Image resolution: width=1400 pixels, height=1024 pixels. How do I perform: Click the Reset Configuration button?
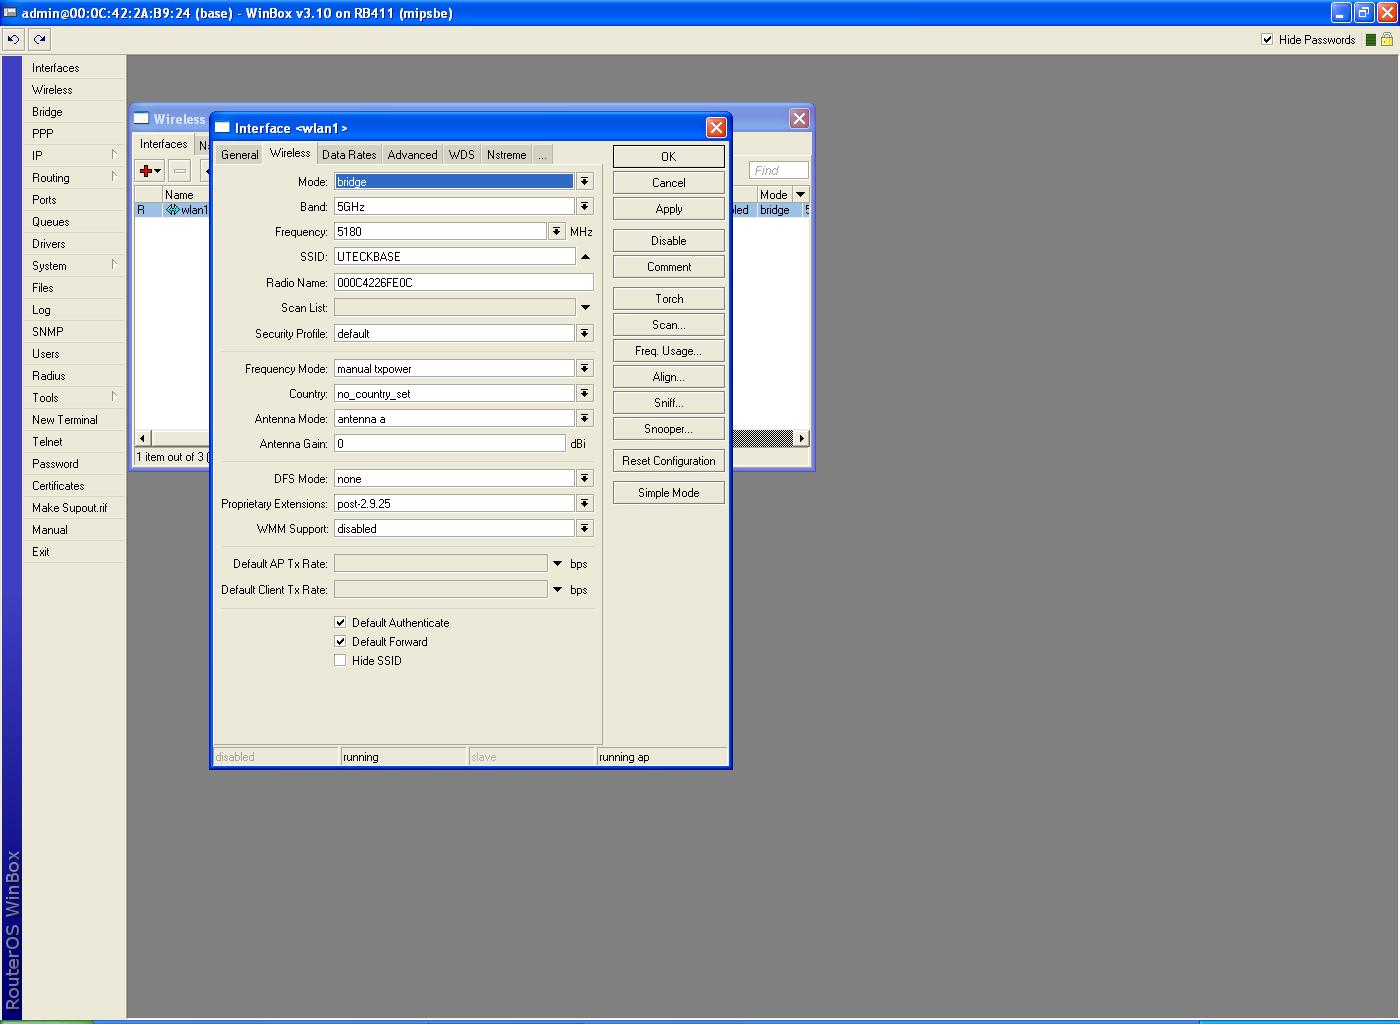pos(669,461)
